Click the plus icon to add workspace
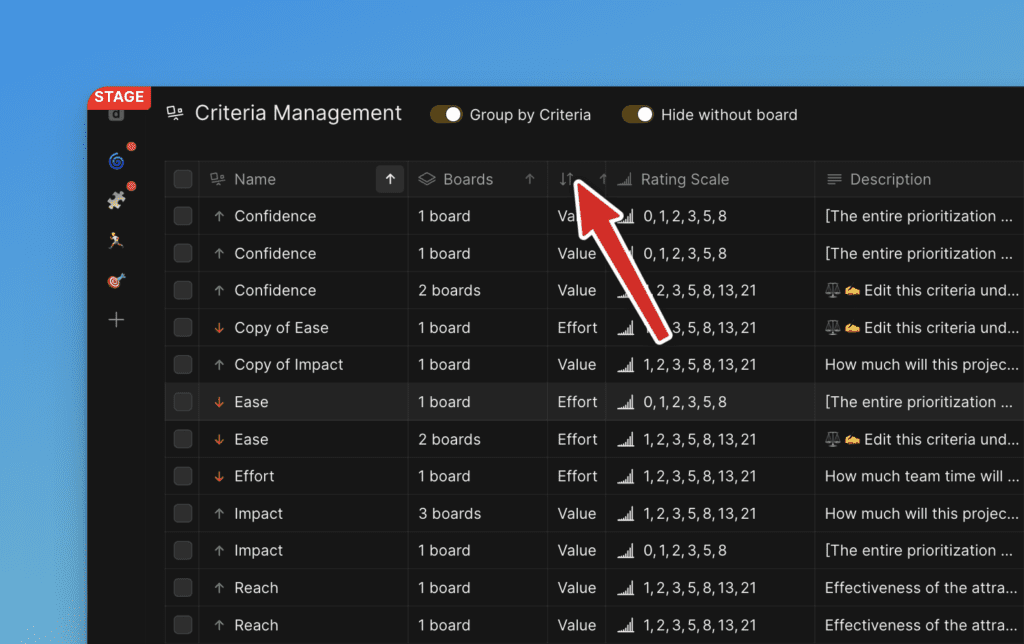Image resolution: width=1024 pixels, height=644 pixels. [116, 320]
